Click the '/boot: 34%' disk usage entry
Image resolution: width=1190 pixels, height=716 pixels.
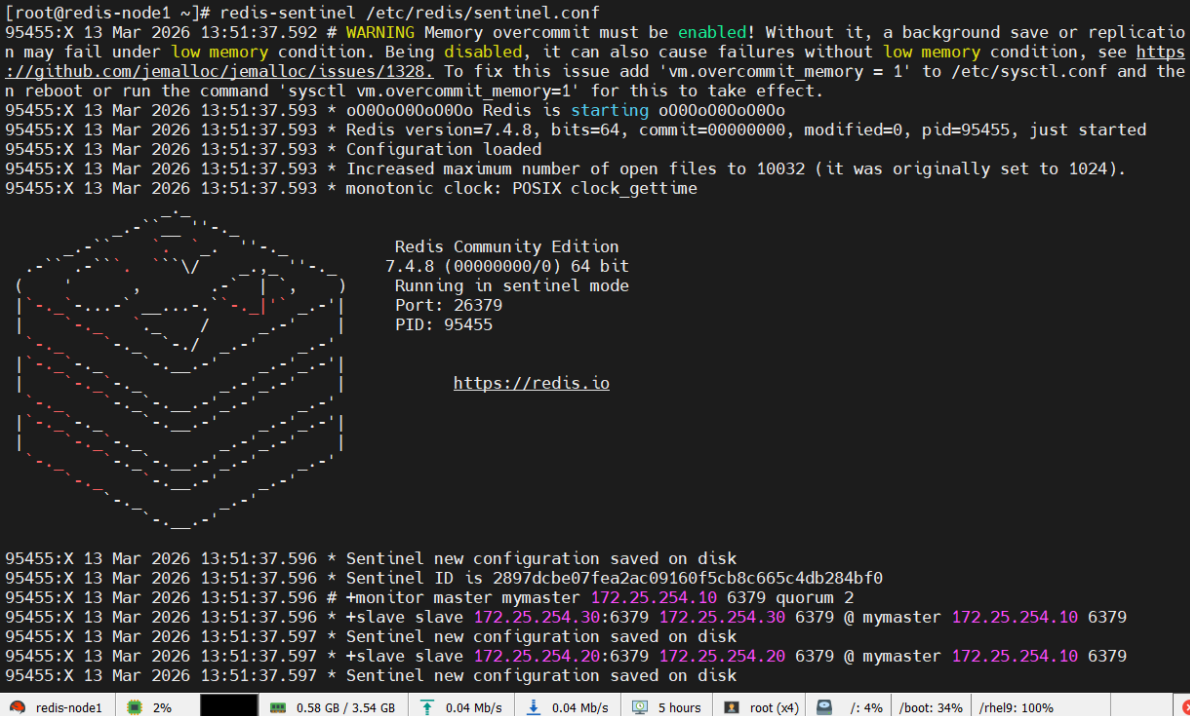click(x=930, y=708)
